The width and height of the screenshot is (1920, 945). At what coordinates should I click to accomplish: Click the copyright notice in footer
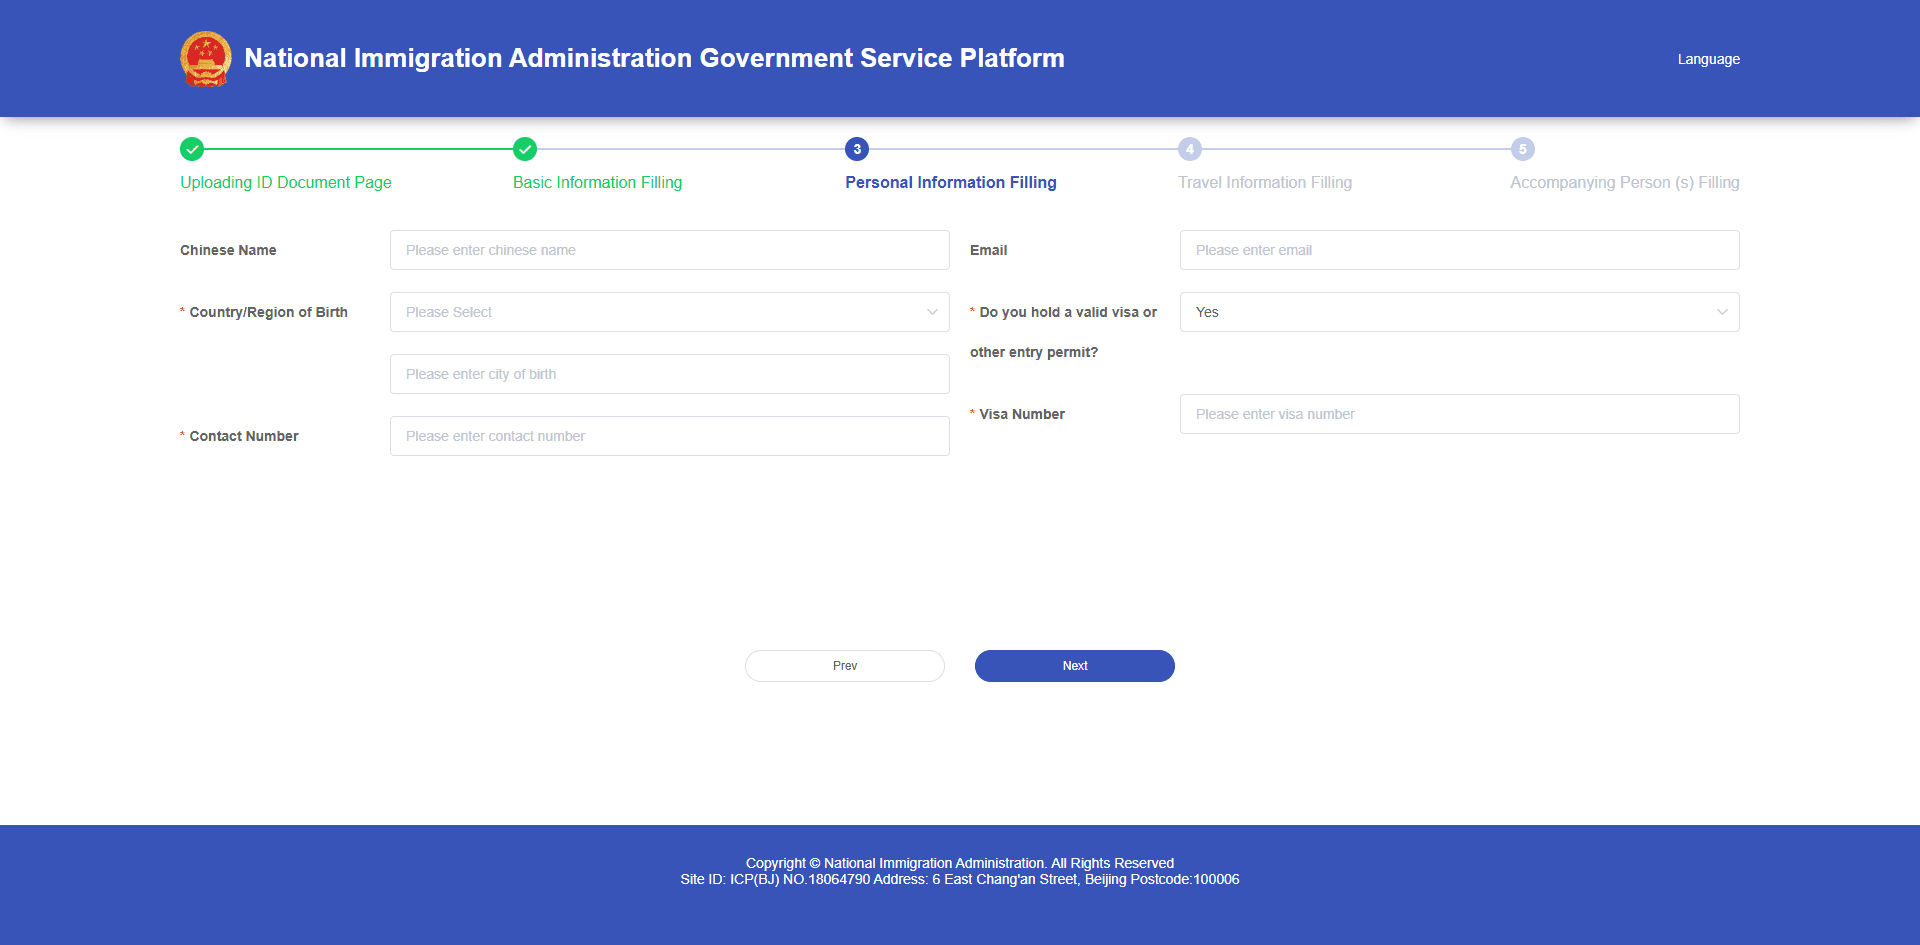(x=960, y=863)
